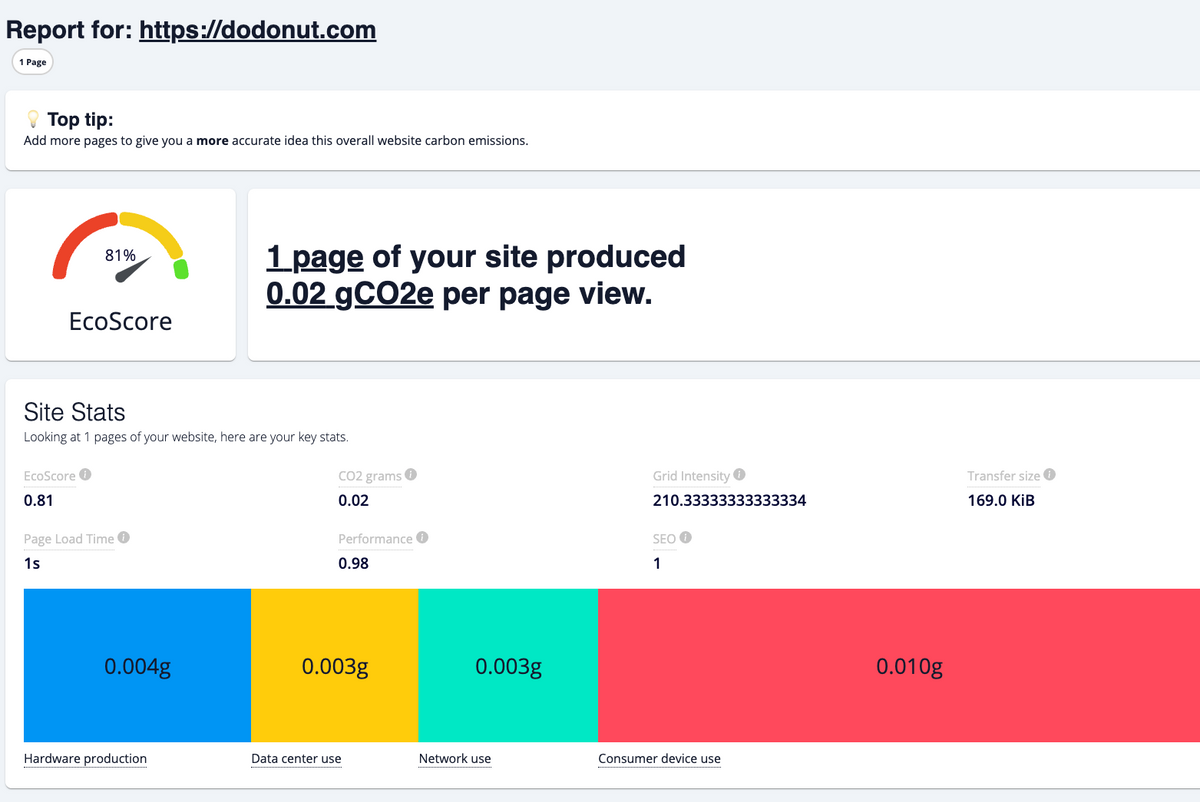Screen dimensions: 1200x802
Task: Click the 1s page load time value
Action: coord(32,564)
